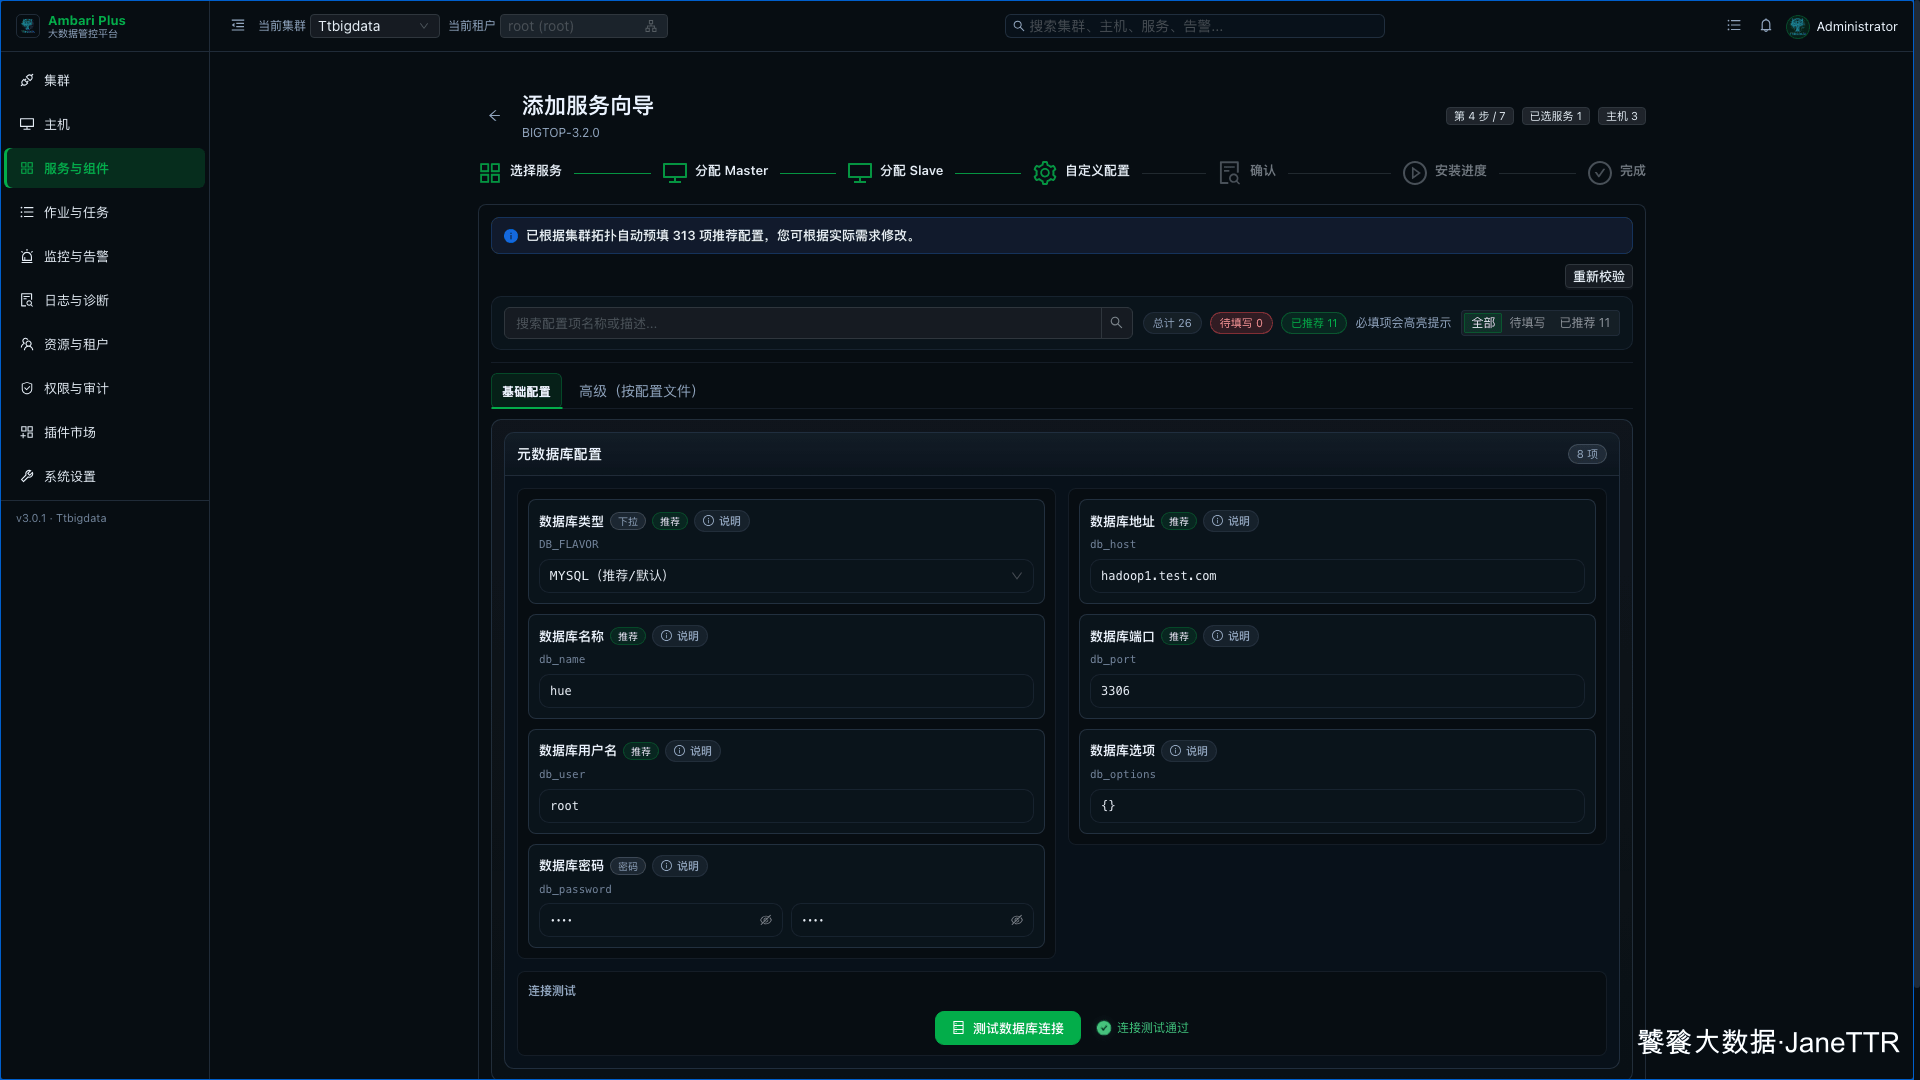Open 资源与租户 in sidebar

tap(105, 344)
